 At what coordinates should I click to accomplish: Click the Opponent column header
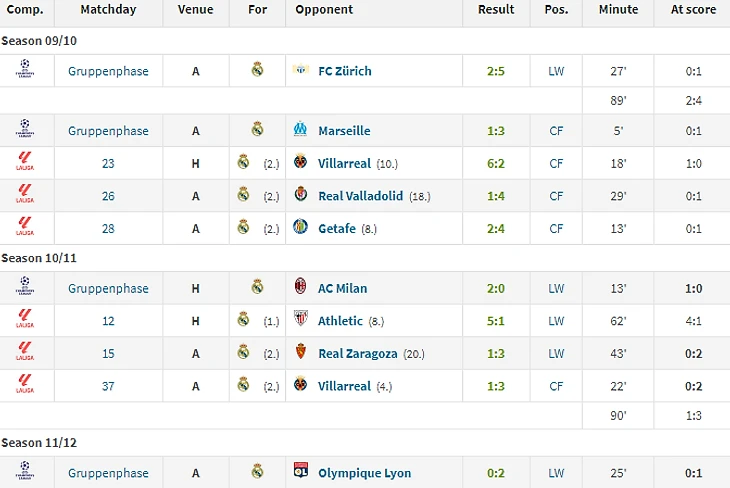[324, 9]
